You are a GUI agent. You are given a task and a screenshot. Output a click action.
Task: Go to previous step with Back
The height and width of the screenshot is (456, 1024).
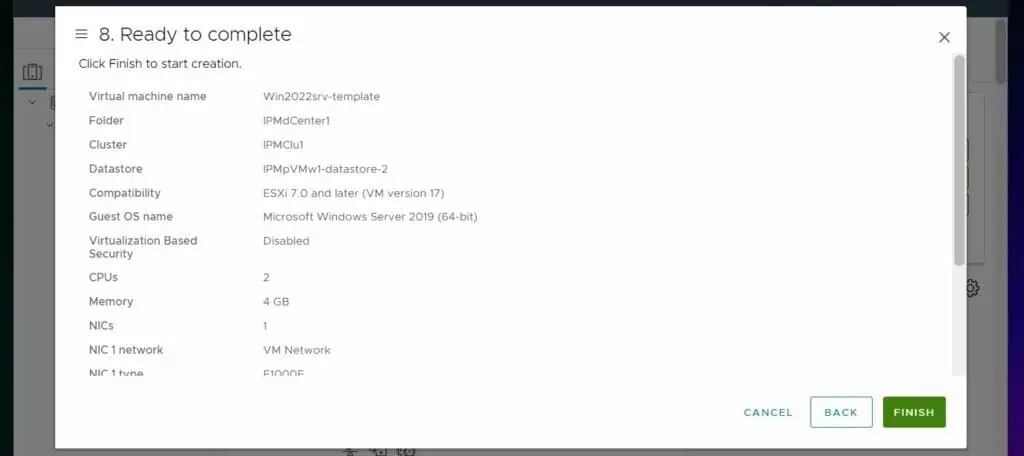[x=840, y=412]
